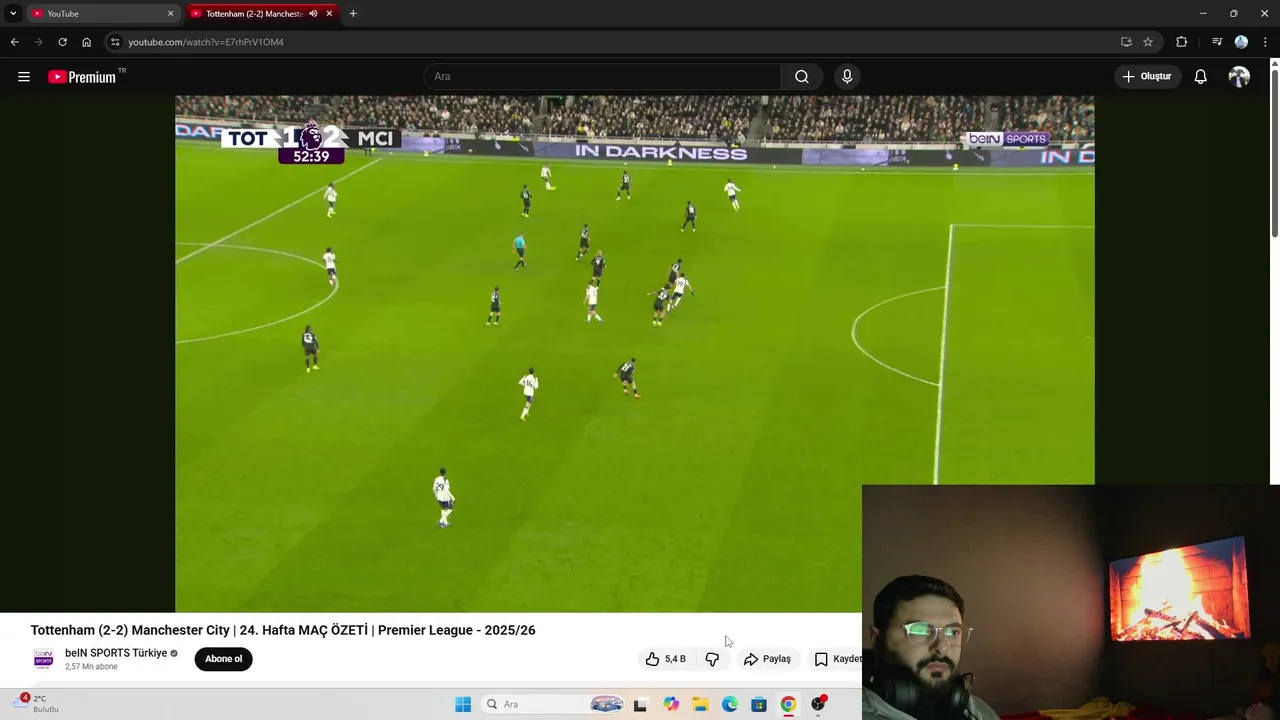This screenshot has height=720, width=1280.
Task: Install app icon in address bar
Action: click(1126, 42)
